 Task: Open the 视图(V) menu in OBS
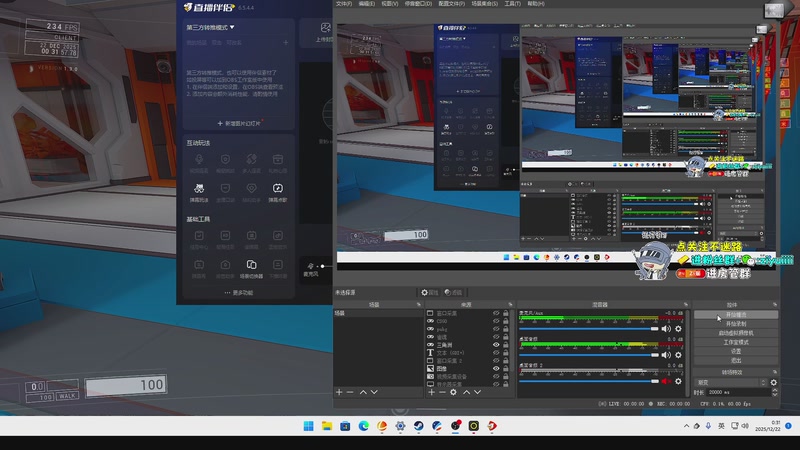pyautogui.click(x=390, y=4)
